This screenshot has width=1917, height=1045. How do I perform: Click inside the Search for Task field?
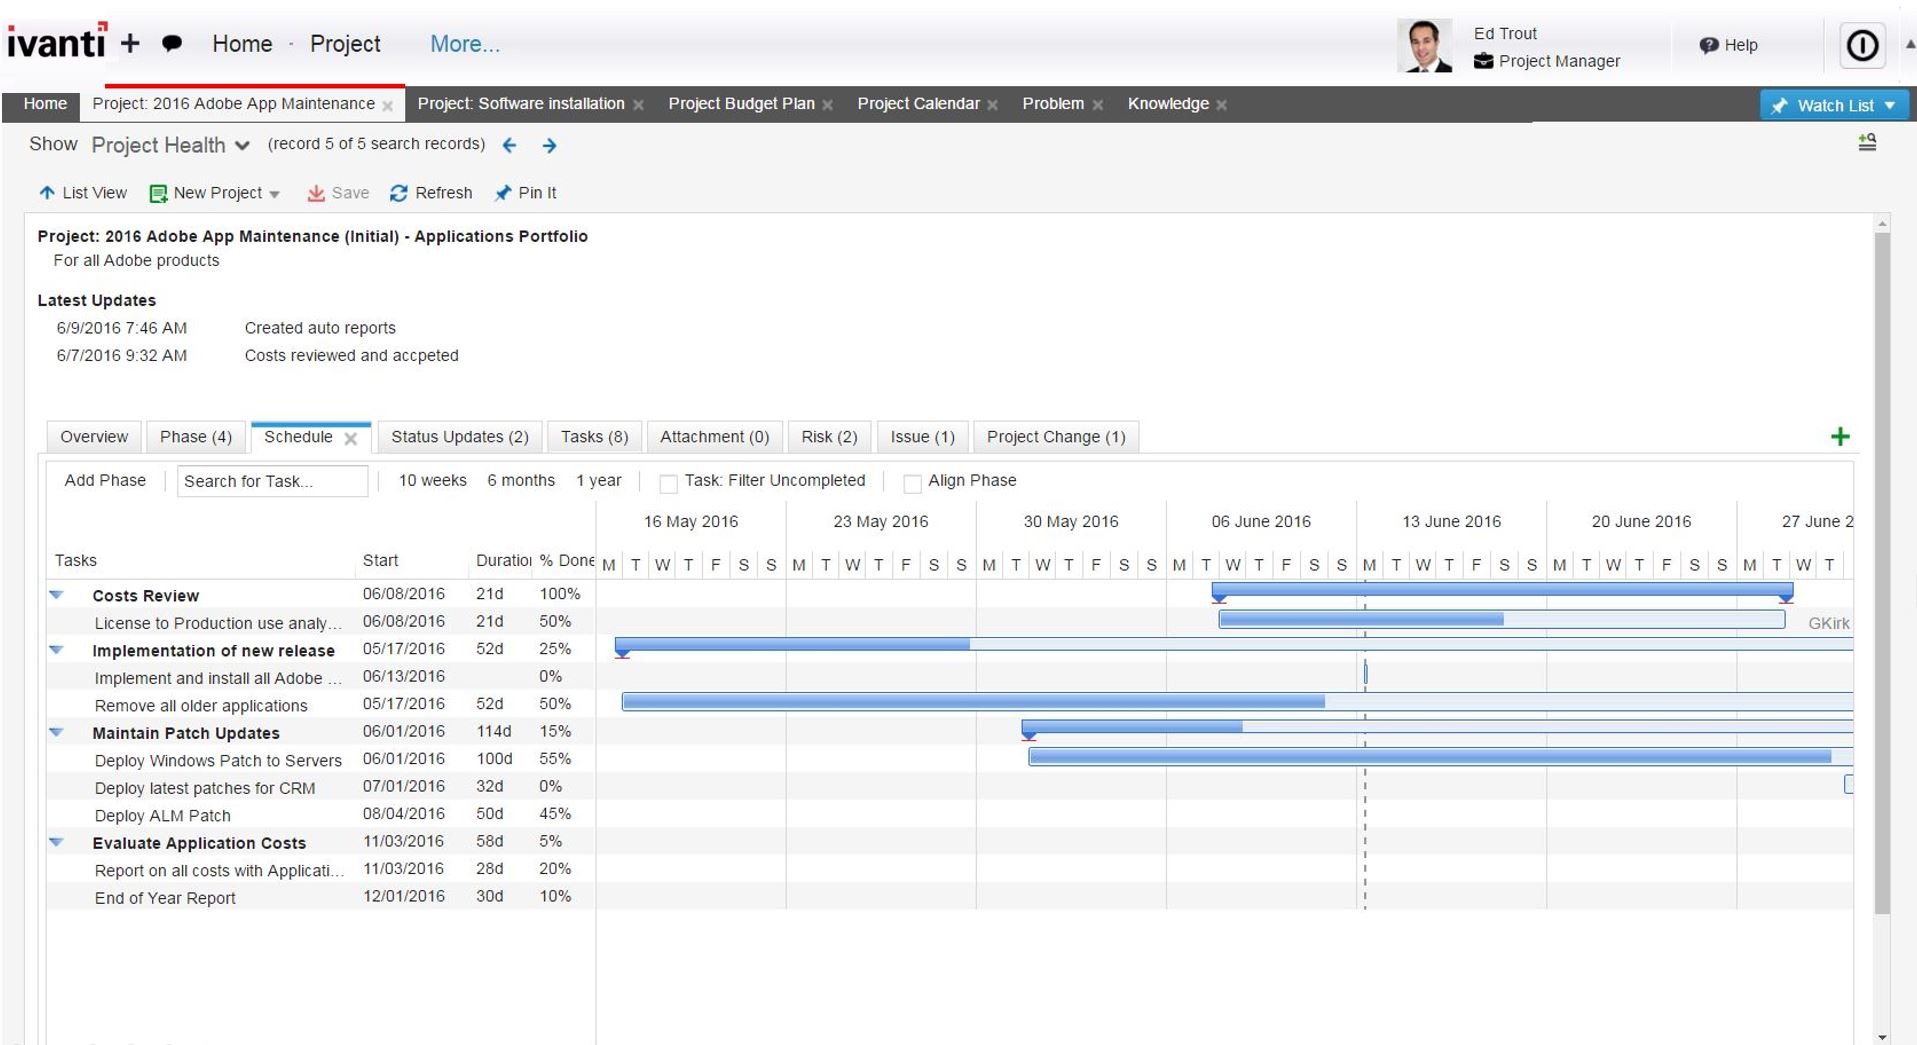(271, 480)
